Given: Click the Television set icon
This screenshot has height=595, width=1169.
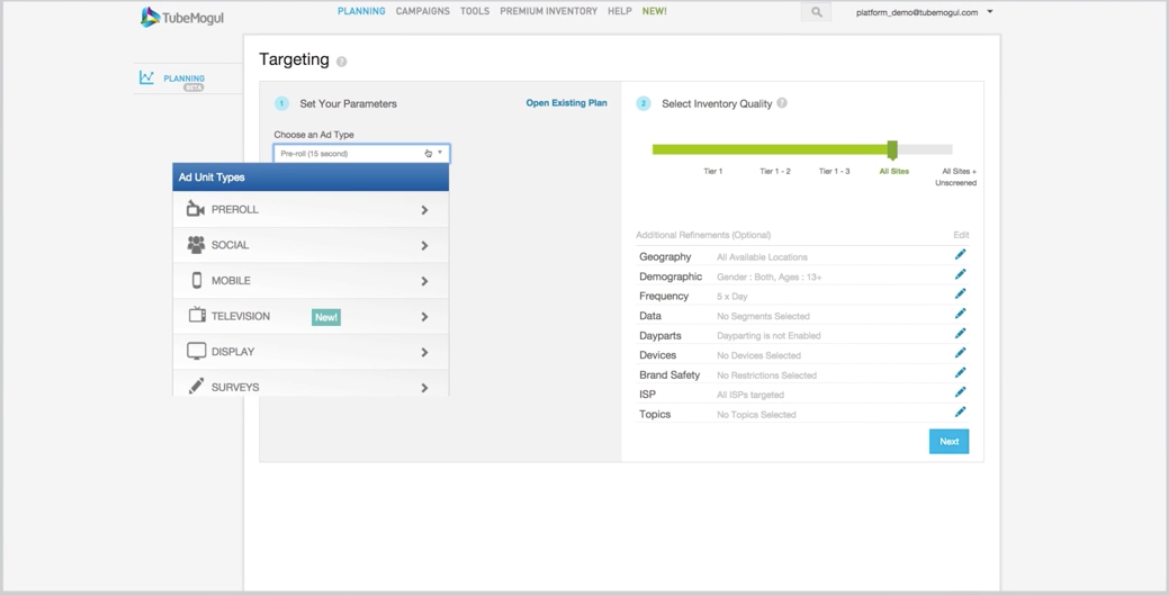Looking at the screenshot, I should coord(197,315).
